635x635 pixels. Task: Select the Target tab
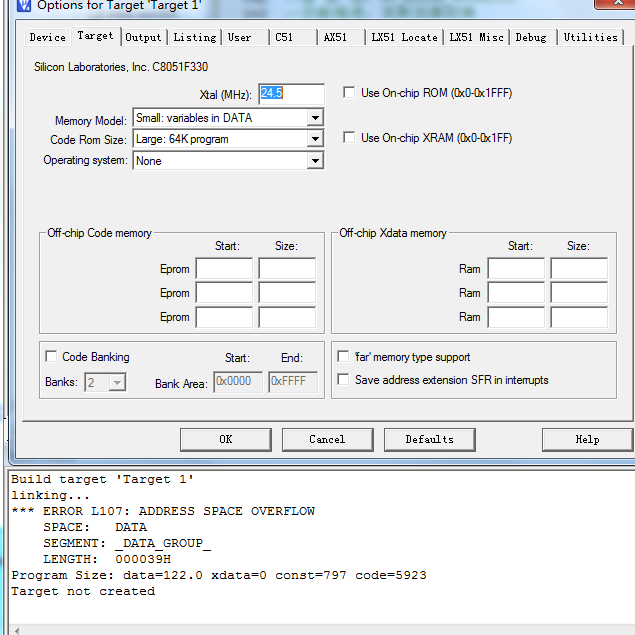tap(96, 36)
